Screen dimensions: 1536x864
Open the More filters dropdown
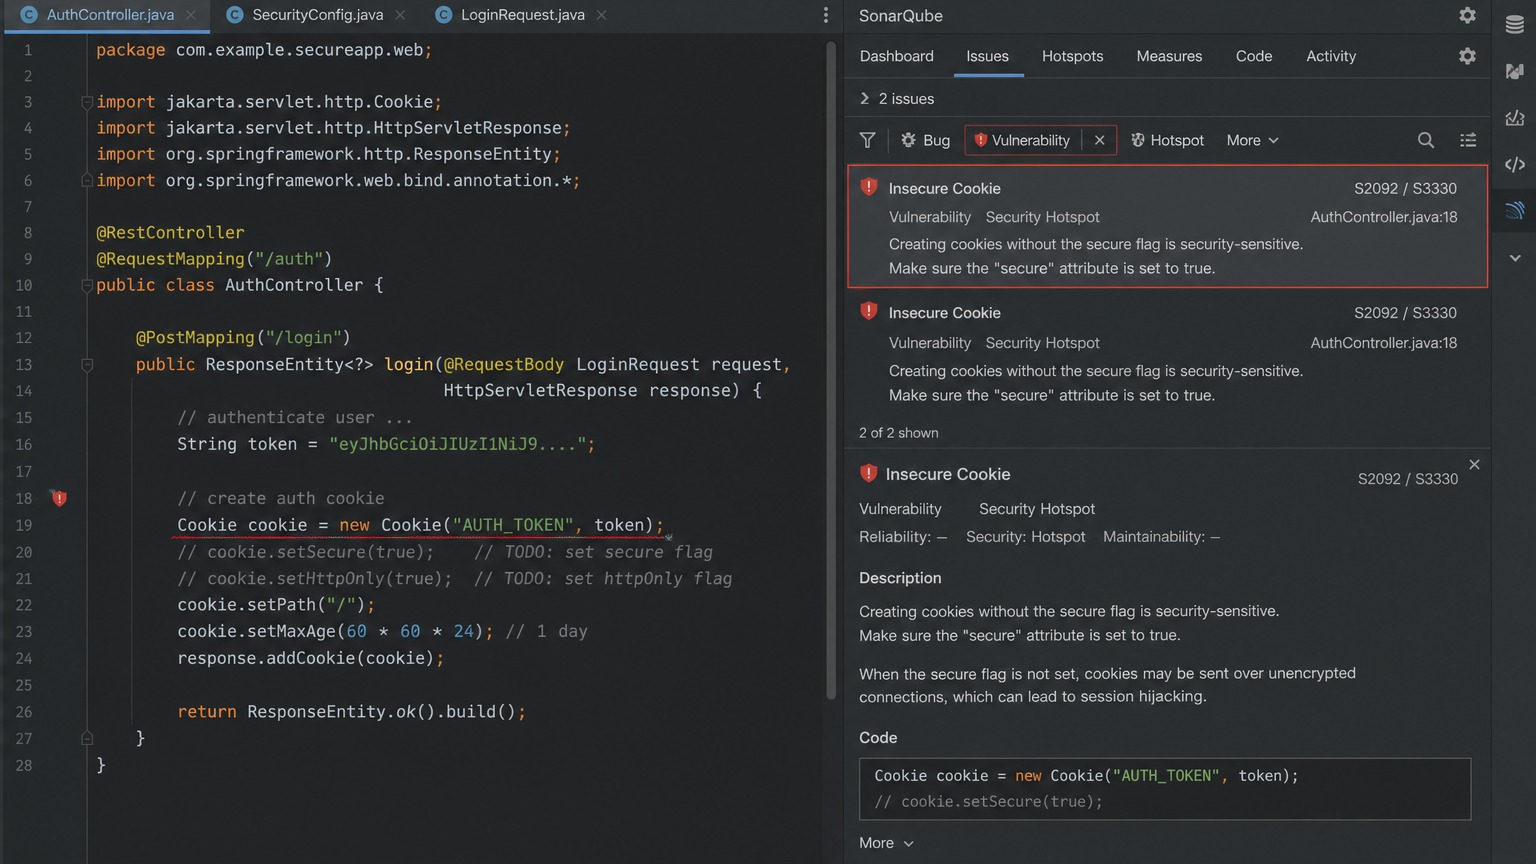1252,140
